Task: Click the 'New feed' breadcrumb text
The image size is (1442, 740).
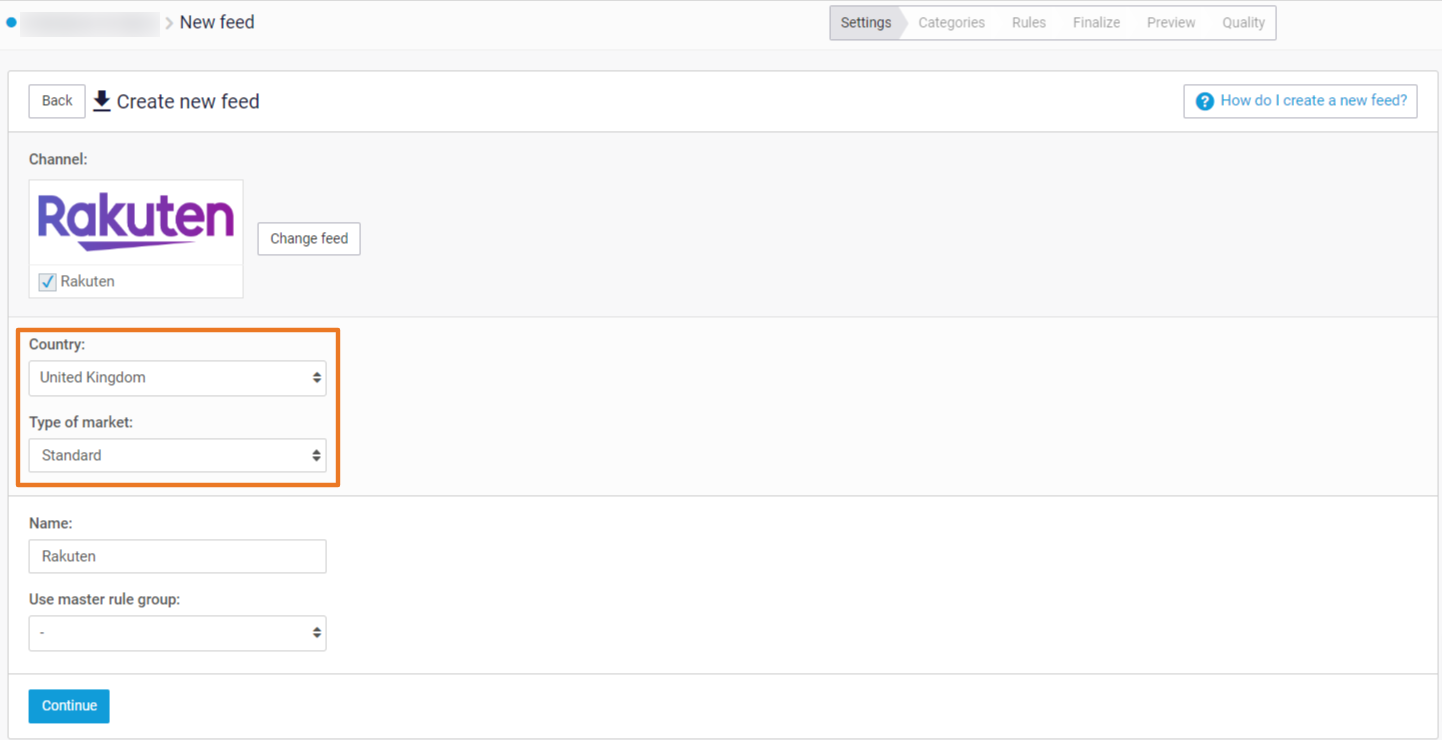Action: 217,22
